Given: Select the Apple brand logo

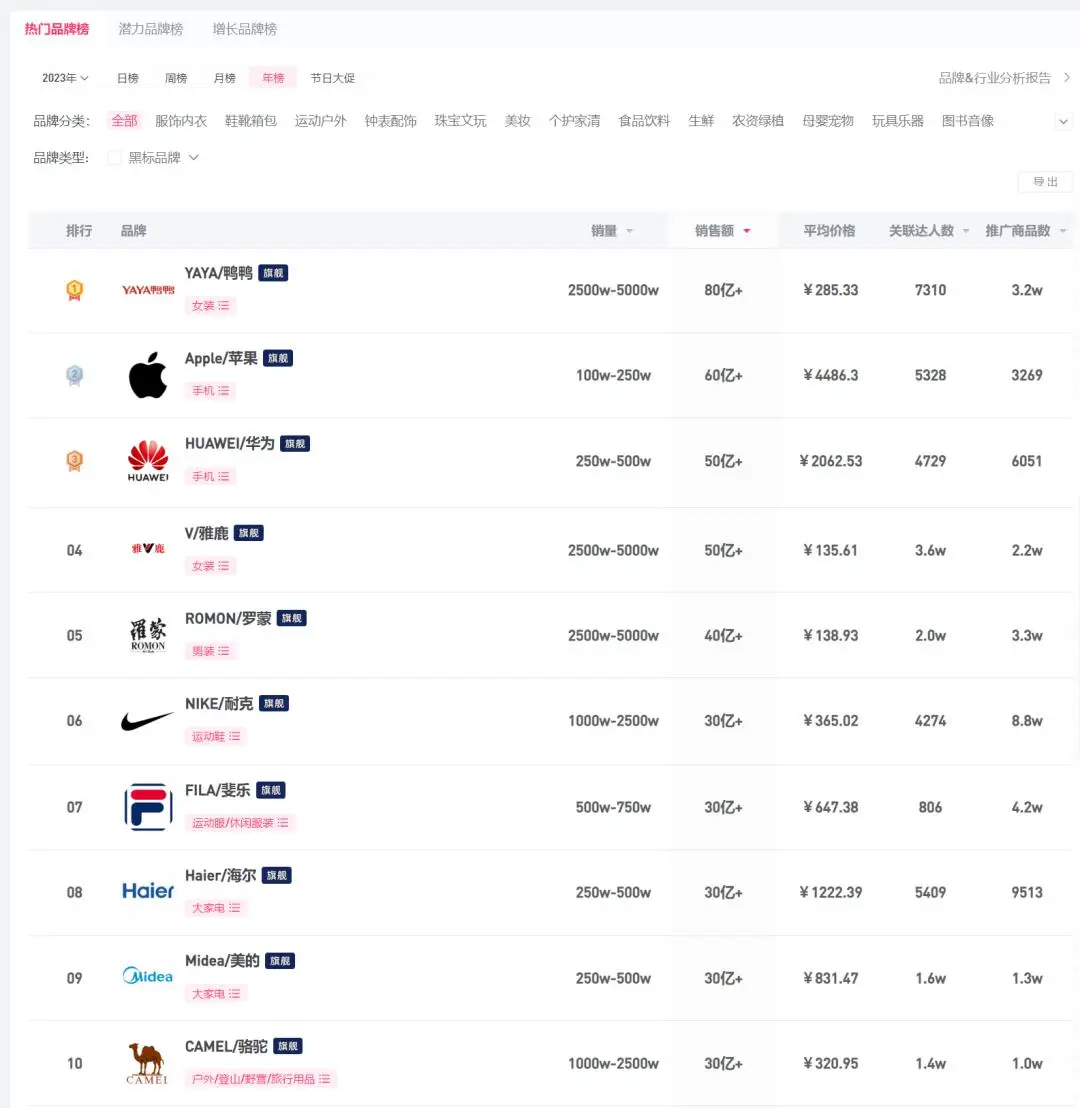Looking at the screenshot, I should (146, 375).
